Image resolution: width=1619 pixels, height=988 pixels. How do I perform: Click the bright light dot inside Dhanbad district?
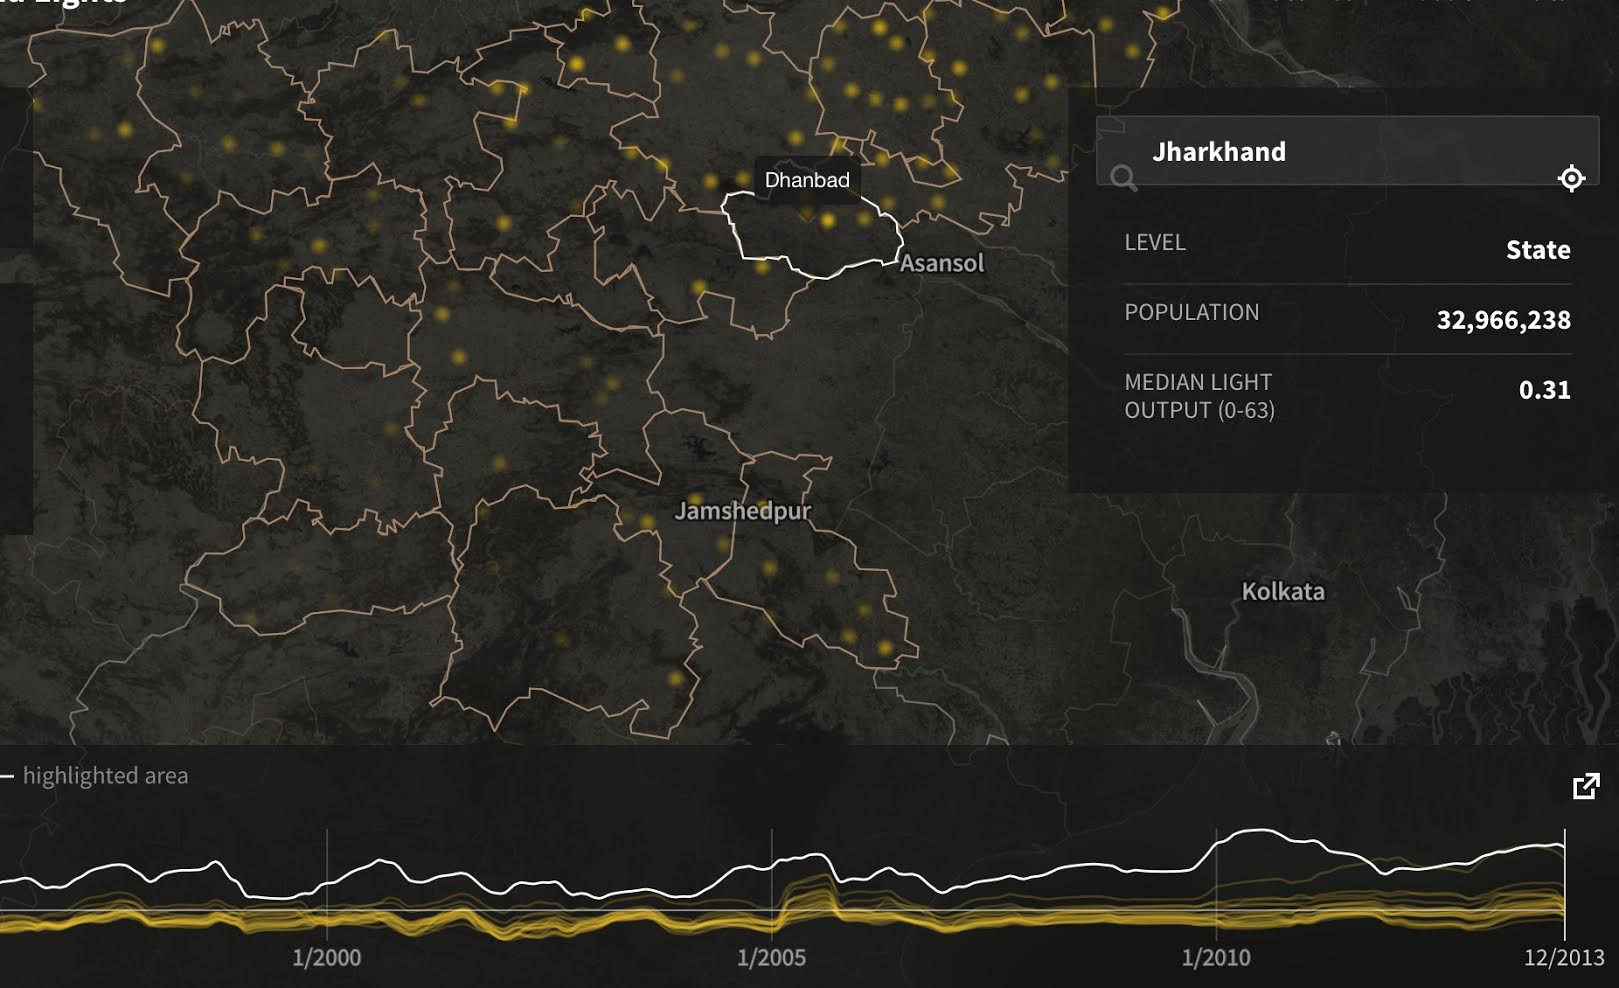(x=828, y=219)
